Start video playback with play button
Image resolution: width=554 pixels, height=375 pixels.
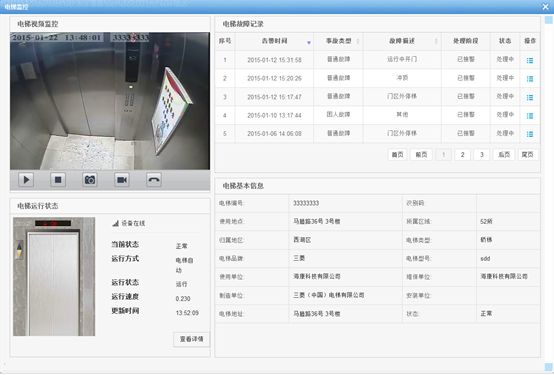point(26,180)
